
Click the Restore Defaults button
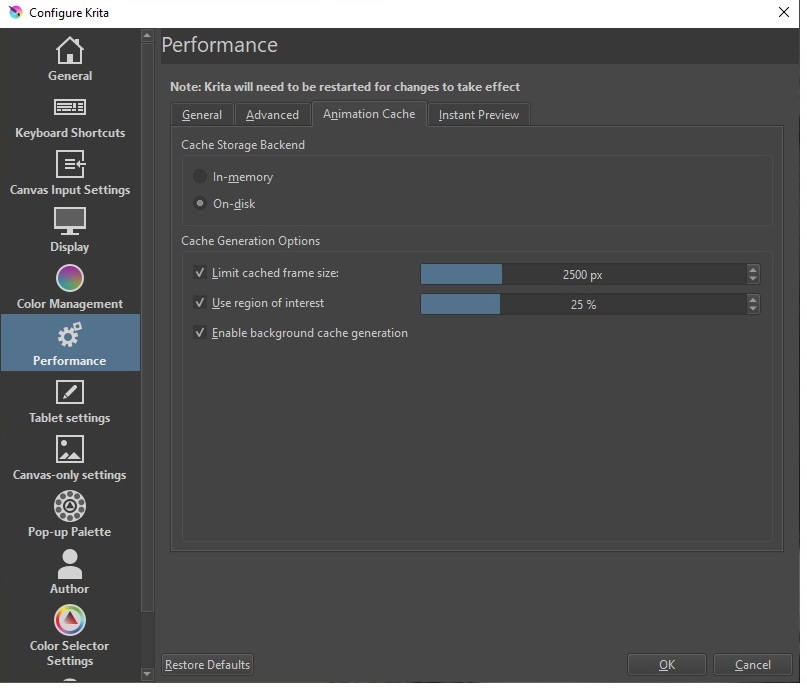click(208, 665)
